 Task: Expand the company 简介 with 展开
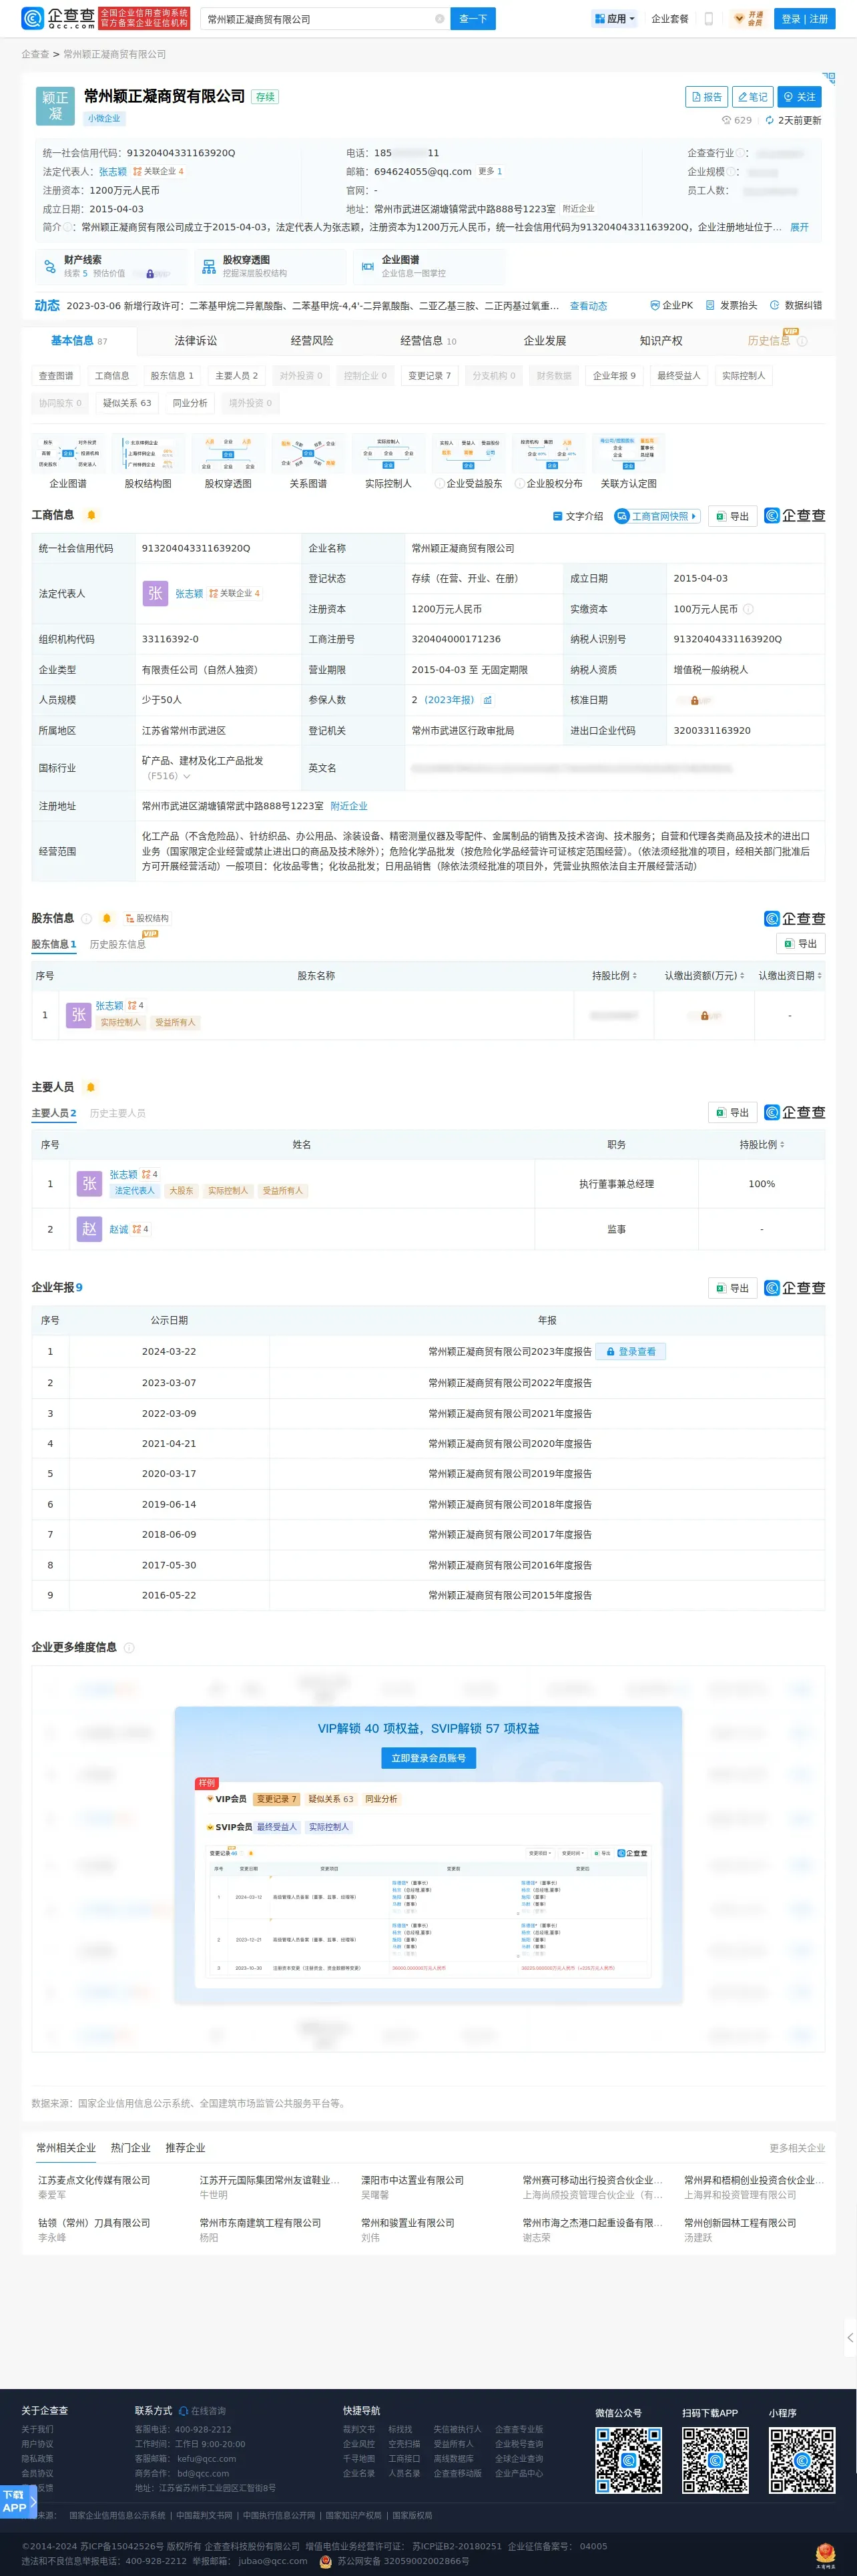799,227
